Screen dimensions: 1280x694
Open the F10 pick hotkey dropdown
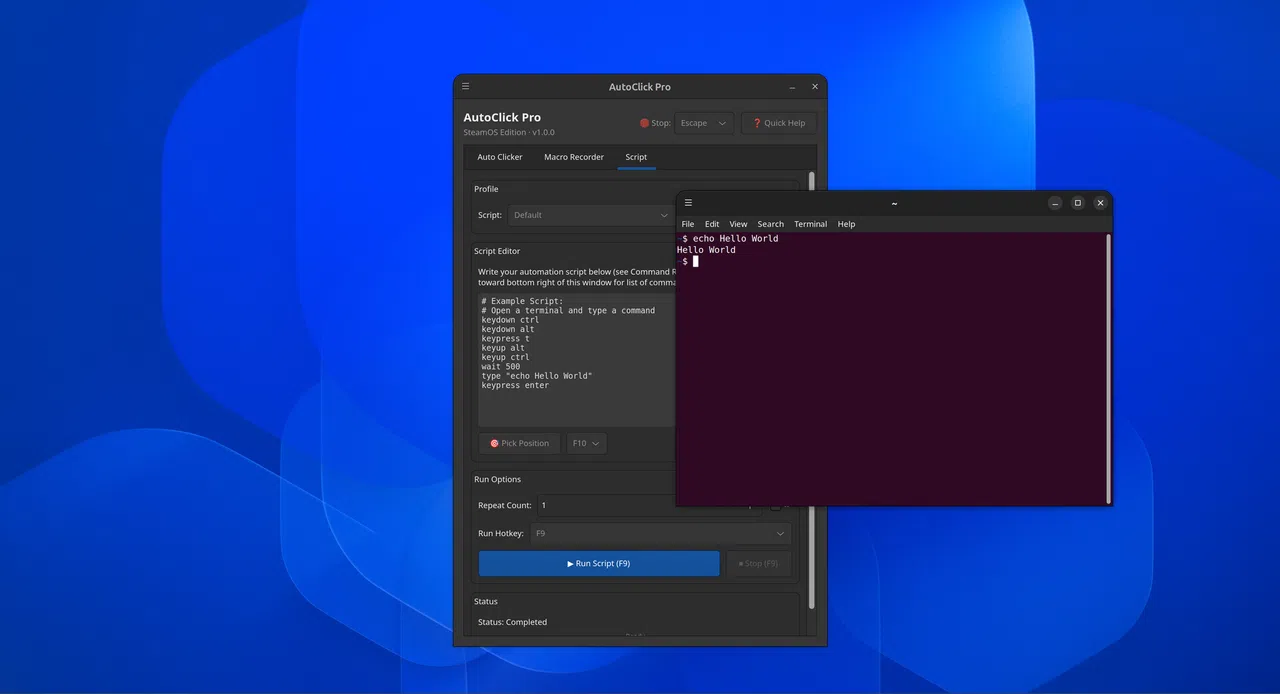(586, 443)
